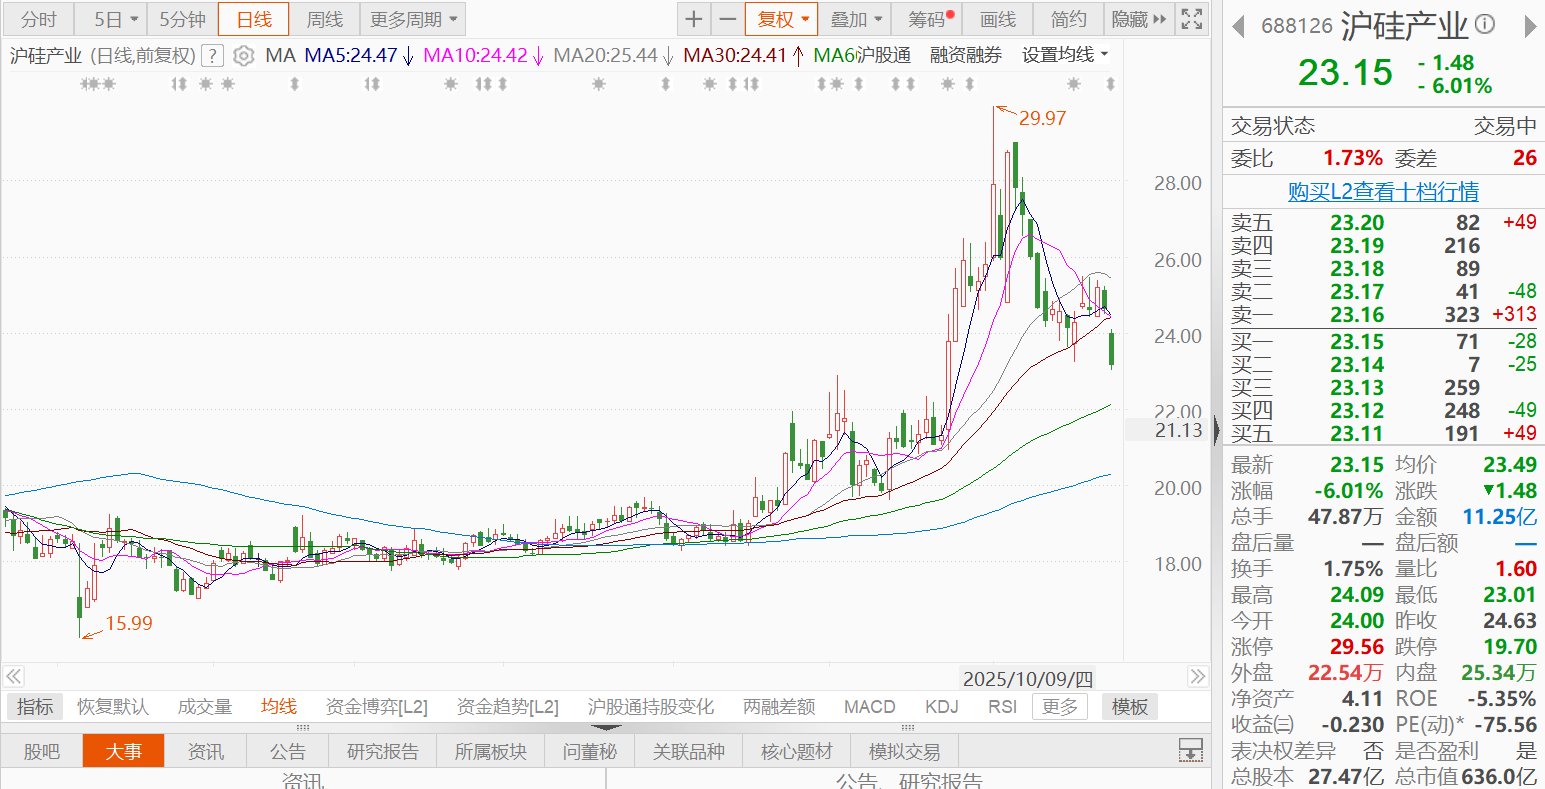The image size is (1545, 789).
Task: Click the fullscreen expand icon in toolbar
Action: click(1191, 19)
